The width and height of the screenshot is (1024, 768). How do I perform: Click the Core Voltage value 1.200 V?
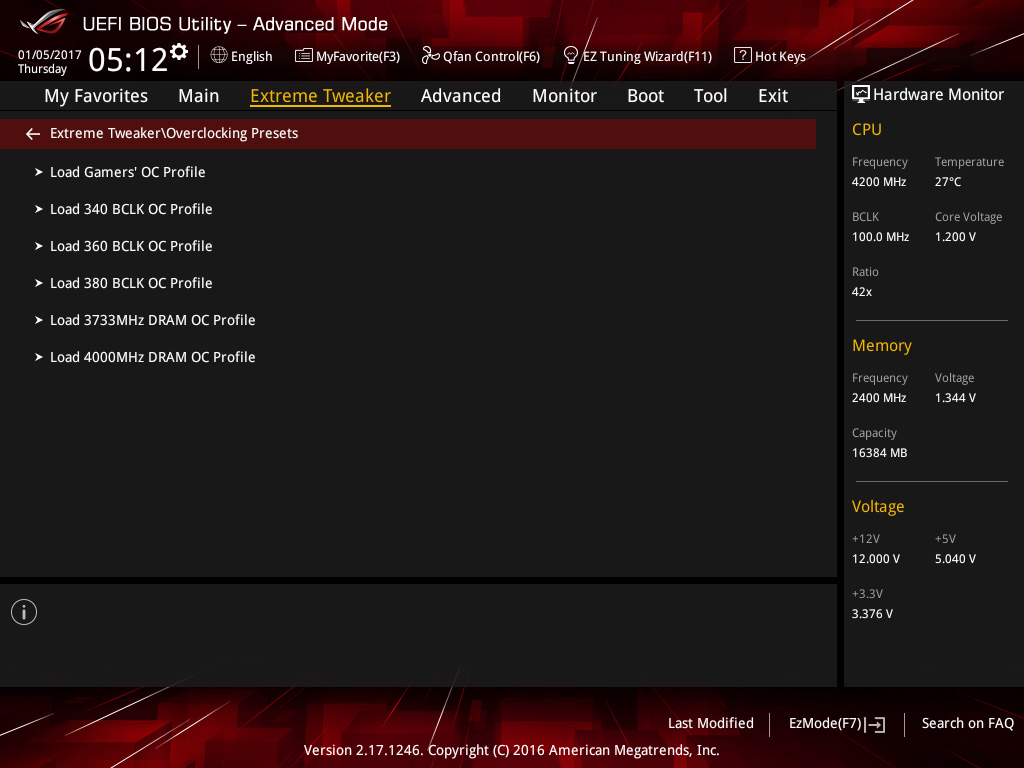(955, 236)
